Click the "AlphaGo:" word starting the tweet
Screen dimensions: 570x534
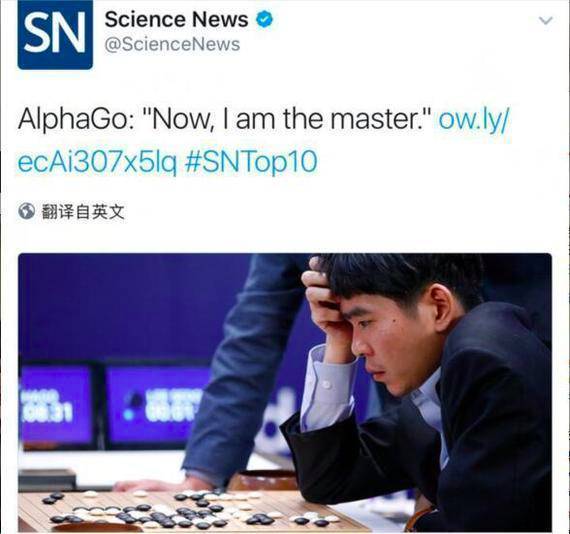tap(77, 120)
